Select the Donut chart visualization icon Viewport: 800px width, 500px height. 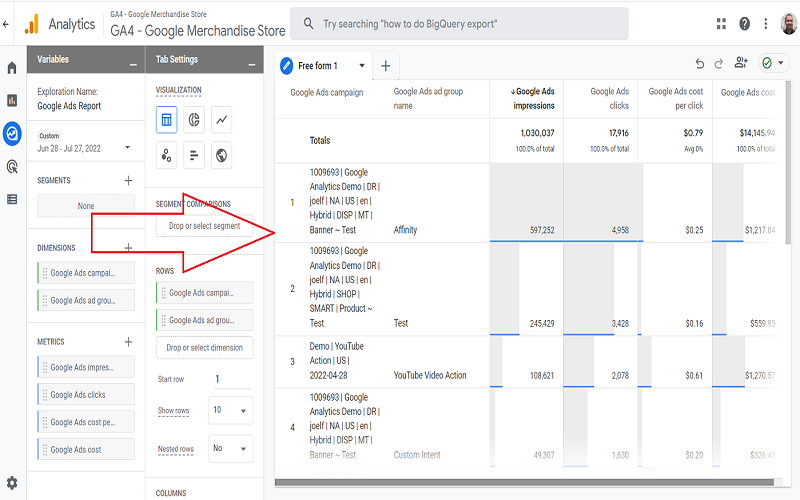pyautogui.click(x=194, y=120)
